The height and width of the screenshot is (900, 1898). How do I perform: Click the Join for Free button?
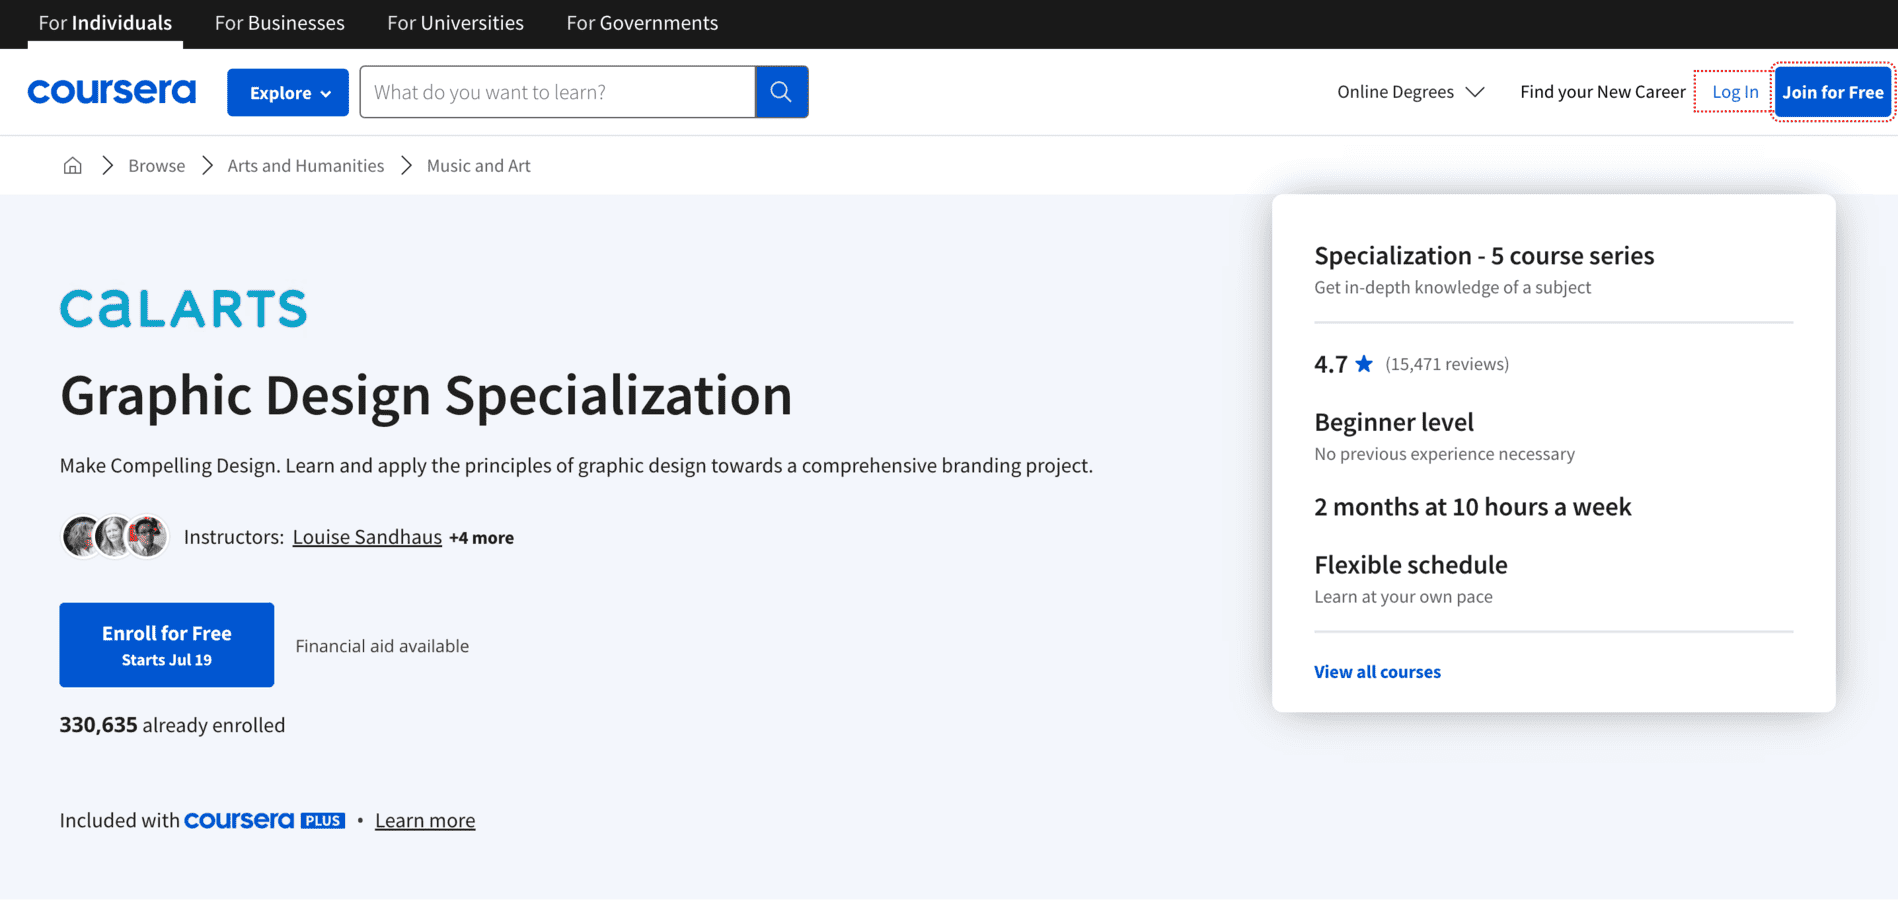click(x=1832, y=92)
